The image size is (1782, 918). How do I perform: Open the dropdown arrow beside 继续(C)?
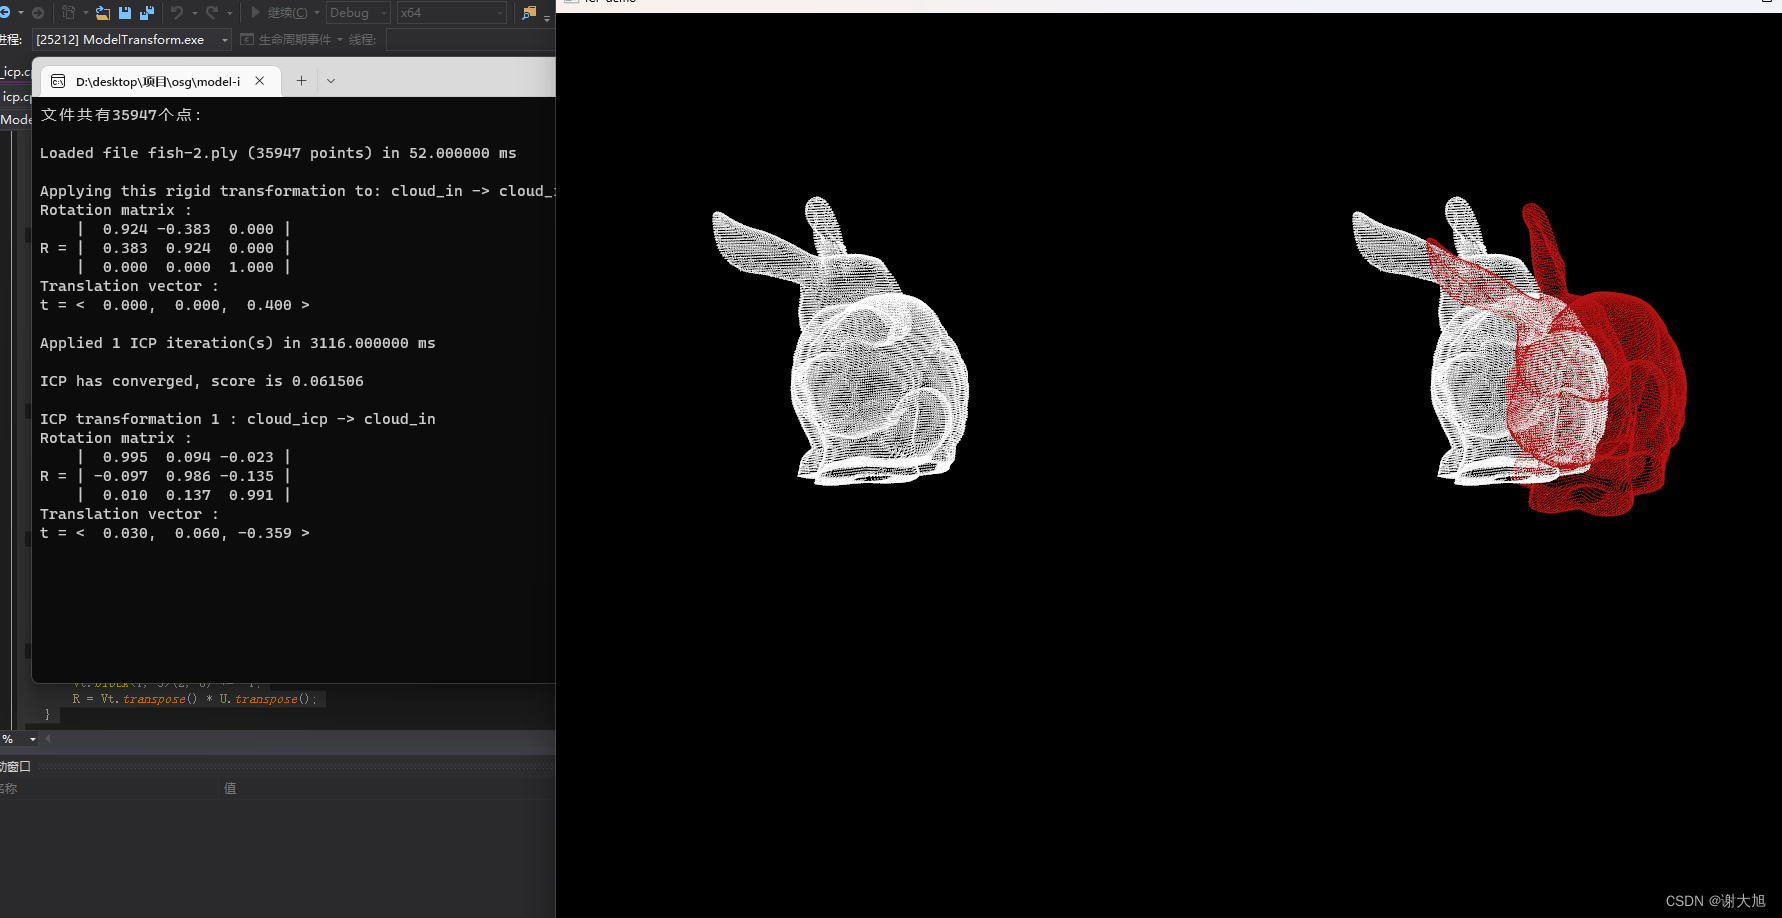pyautogui.click(x=317, y=13)
